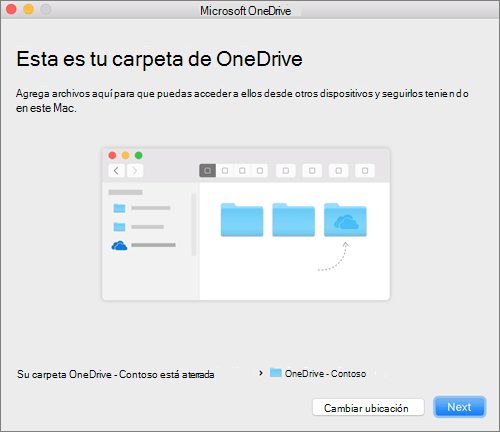
Task: Click the heading 'Esta es tu carpeta de OneDrive'
Action: tap(159, 59)
